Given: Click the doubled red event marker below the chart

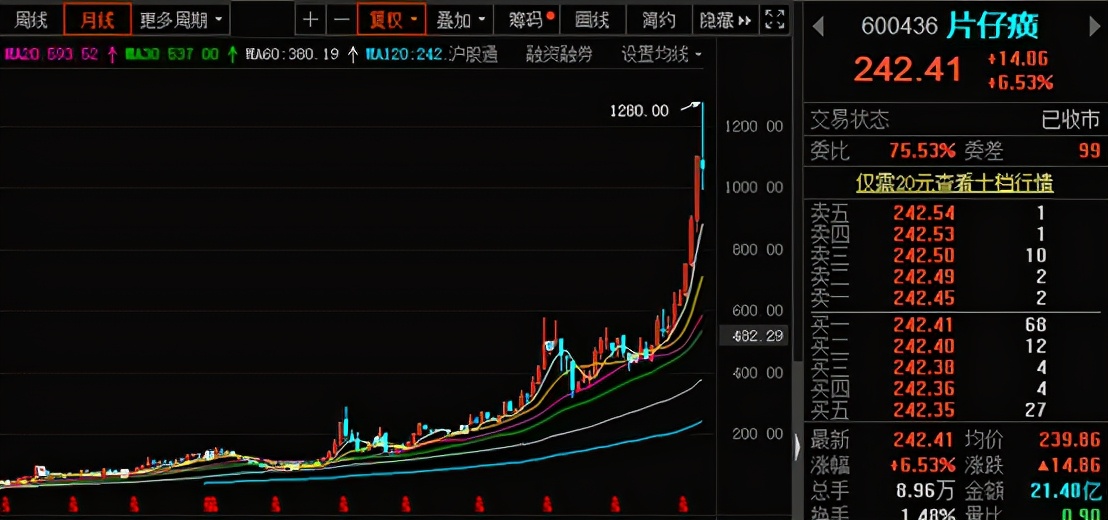Looking at the screenshot, I should point(210,504).
